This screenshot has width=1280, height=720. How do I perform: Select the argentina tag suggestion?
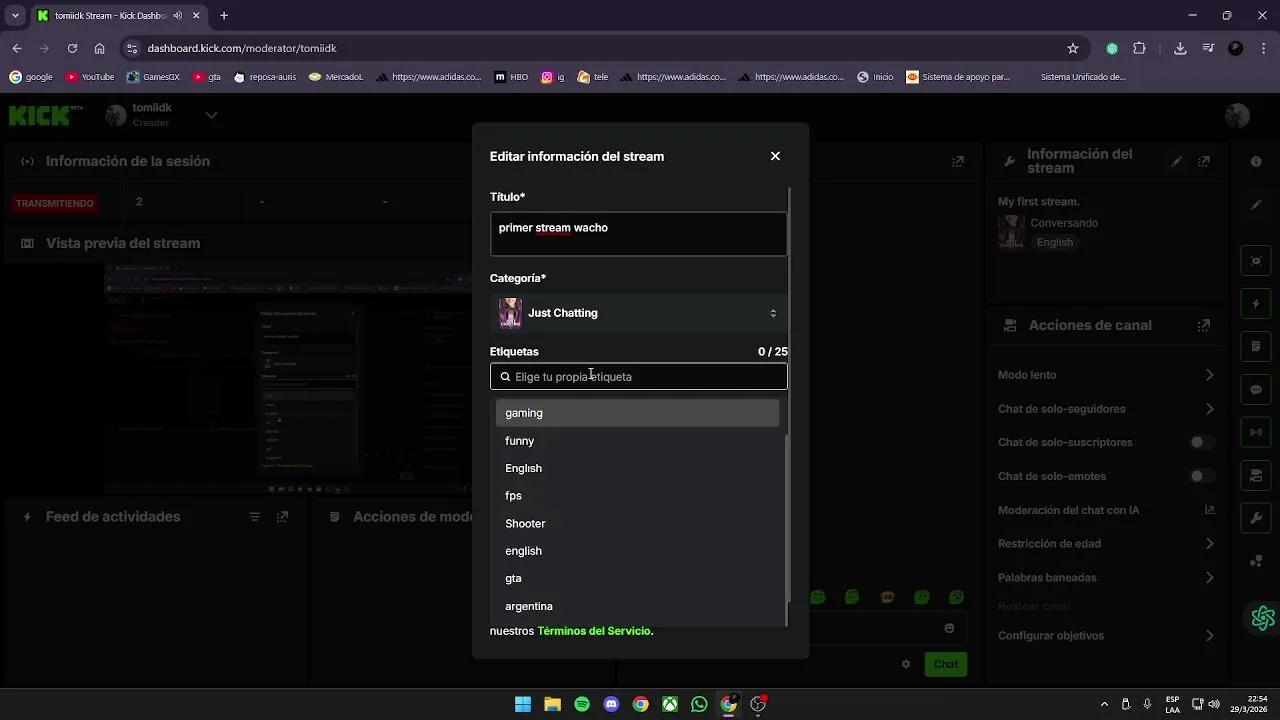637,607
